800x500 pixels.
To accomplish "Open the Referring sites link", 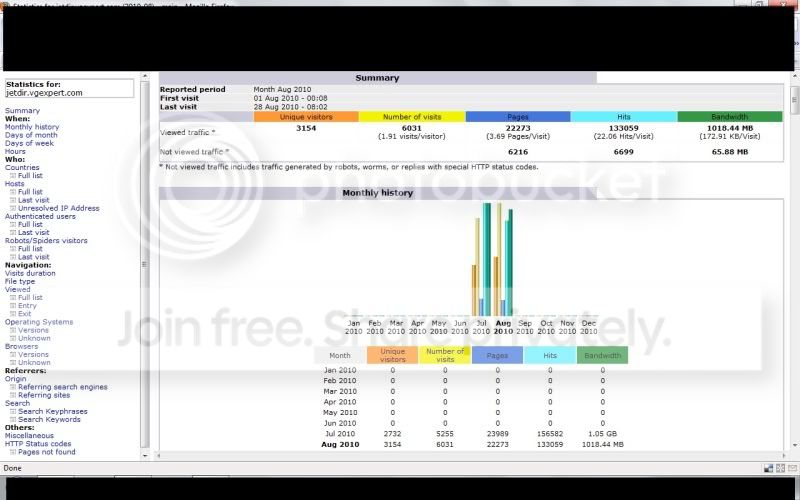I will [44, 395].
